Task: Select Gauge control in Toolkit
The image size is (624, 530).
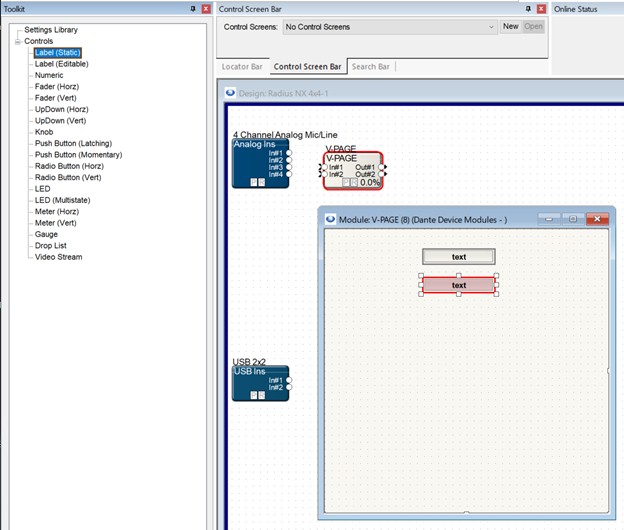Action: 46,234
